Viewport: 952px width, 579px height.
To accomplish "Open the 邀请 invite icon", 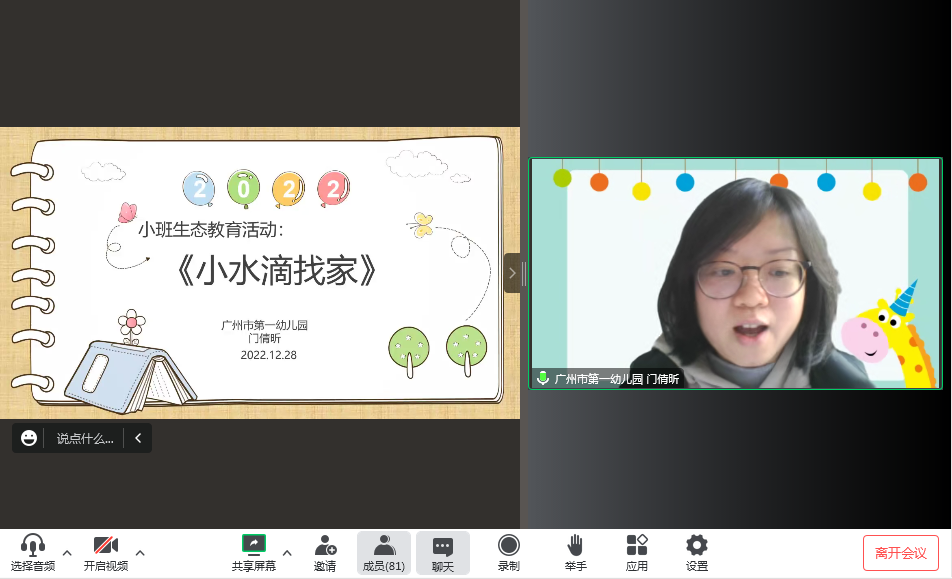I will click(x=325, y=545).
